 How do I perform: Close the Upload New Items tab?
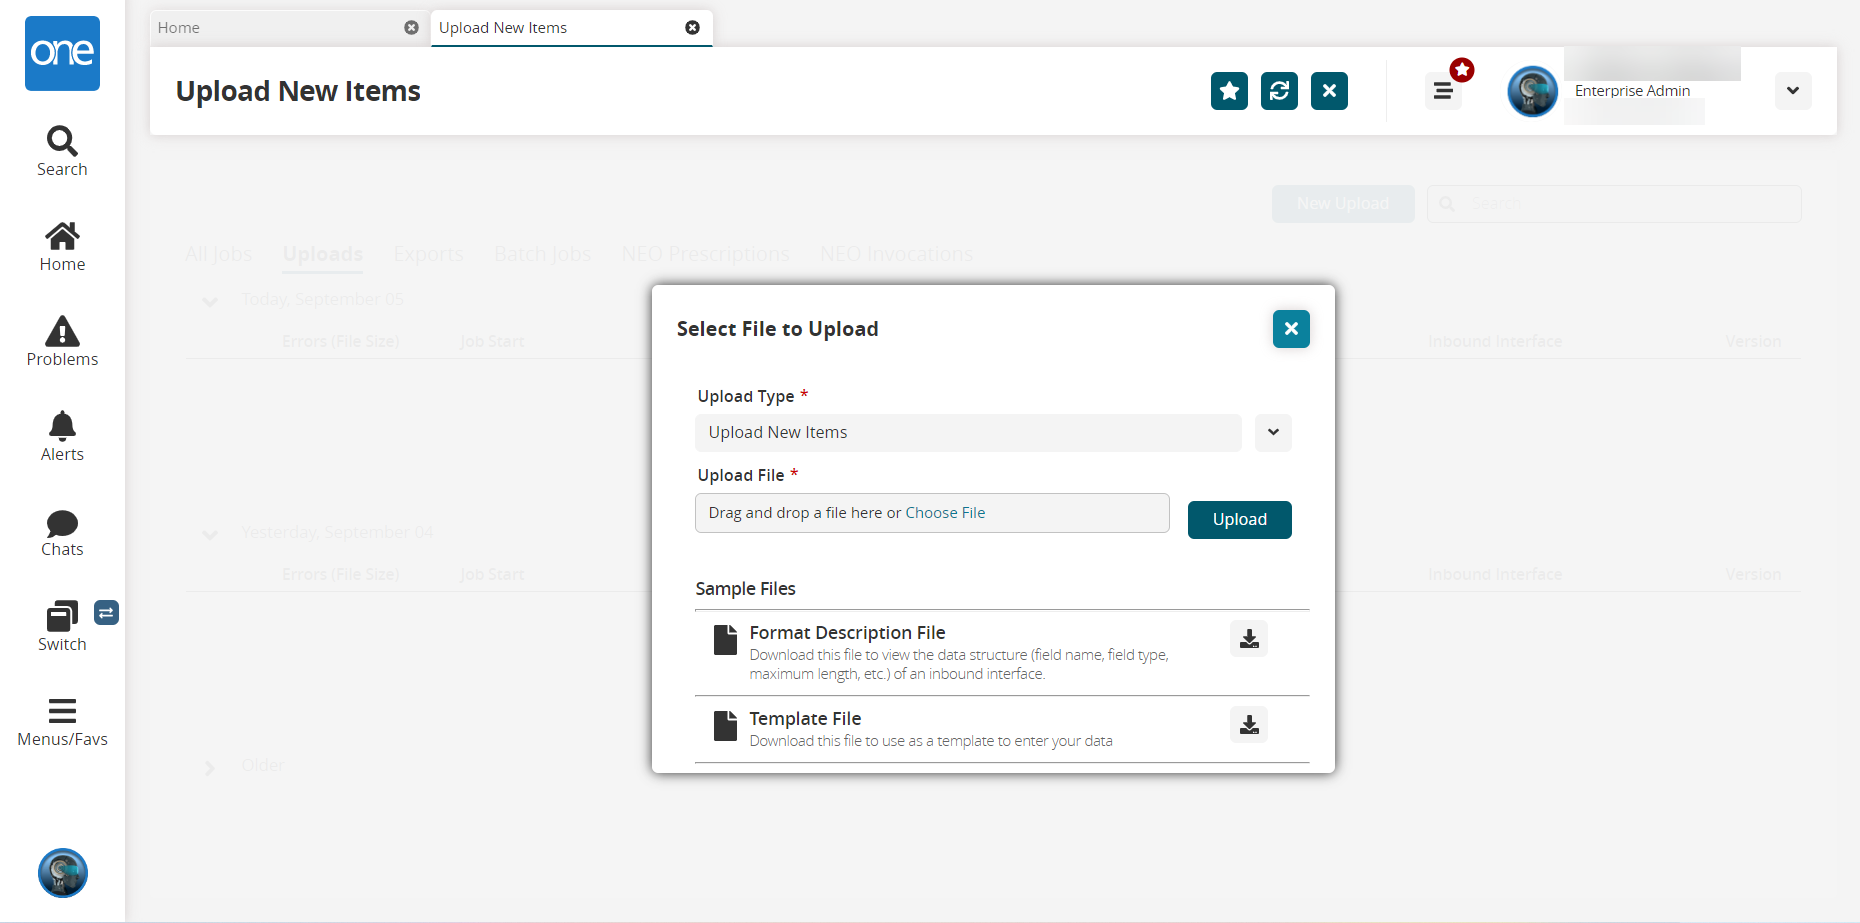692,28
